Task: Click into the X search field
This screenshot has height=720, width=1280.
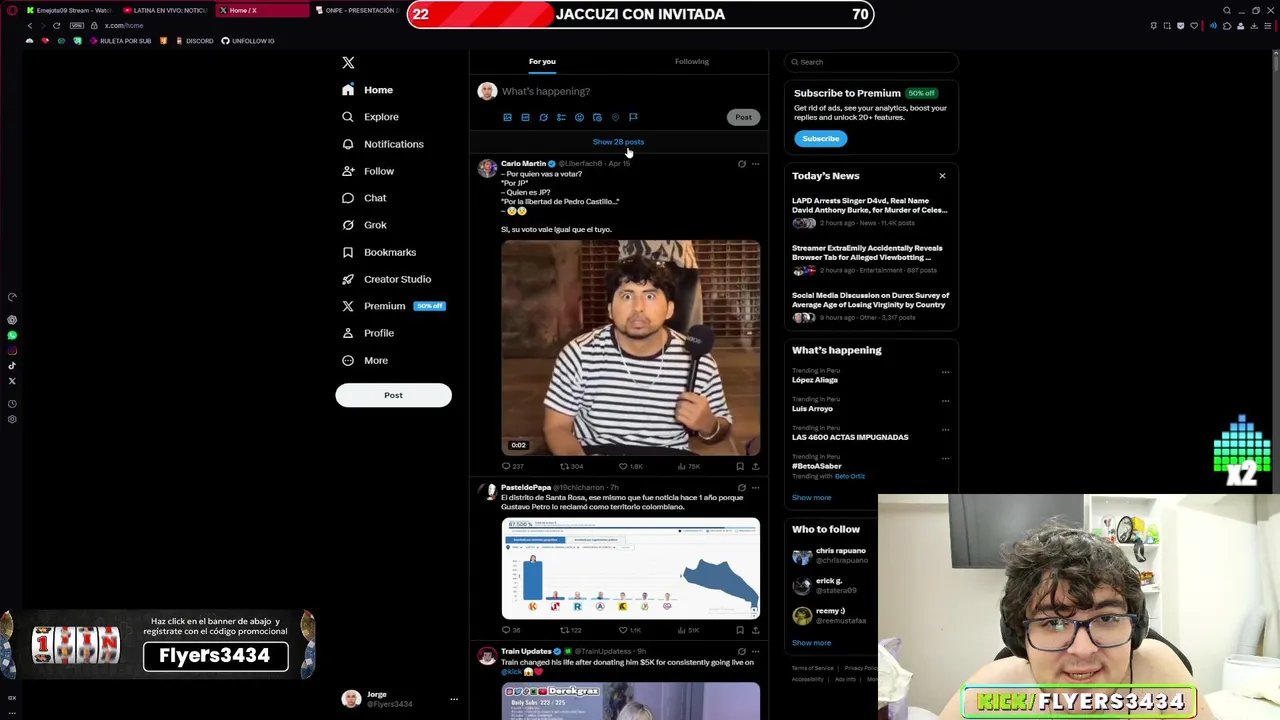Action: coord(871,62)
